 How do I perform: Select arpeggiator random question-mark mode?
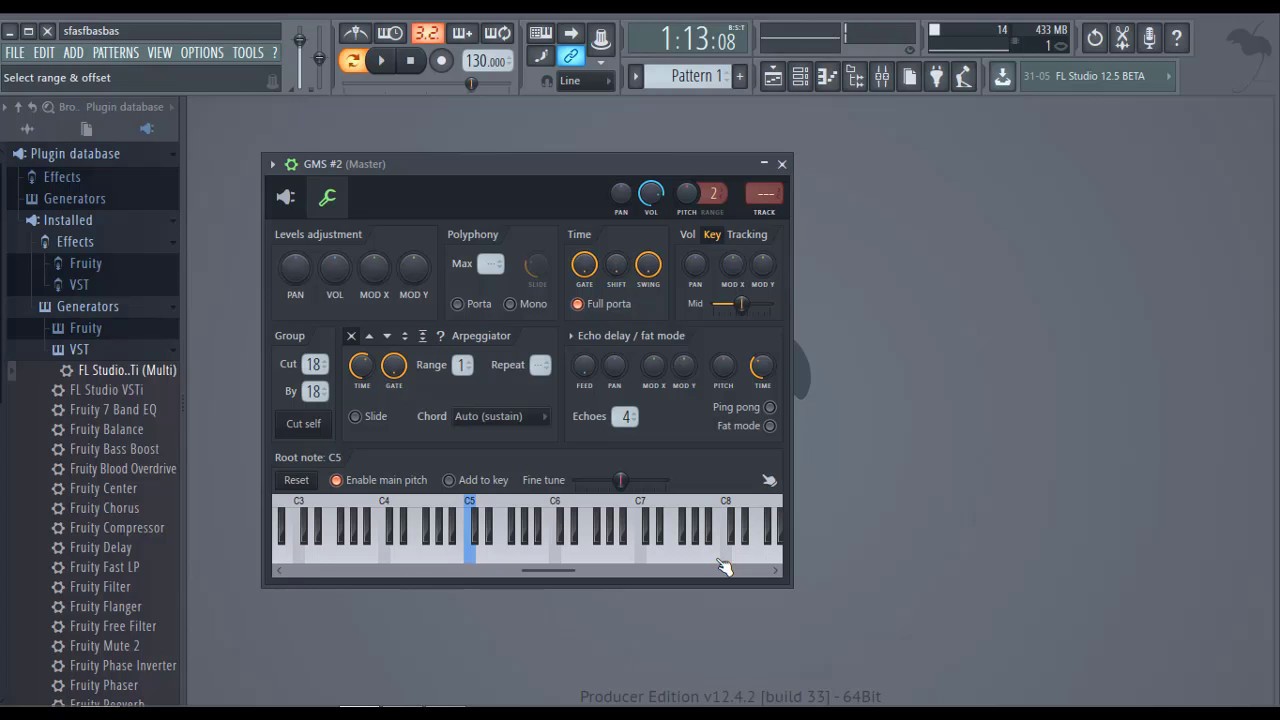(x=440, y=336)
